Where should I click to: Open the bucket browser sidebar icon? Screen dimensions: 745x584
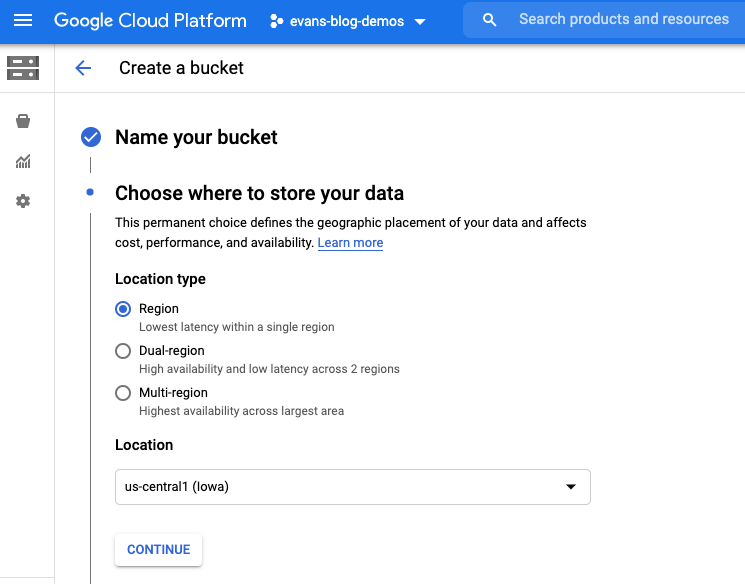point(23,121)
